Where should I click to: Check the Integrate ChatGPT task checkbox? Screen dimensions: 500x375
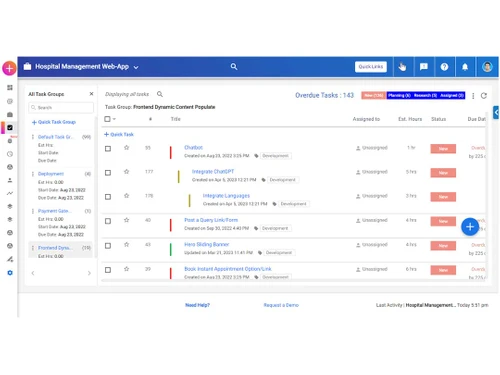point(108,173)
